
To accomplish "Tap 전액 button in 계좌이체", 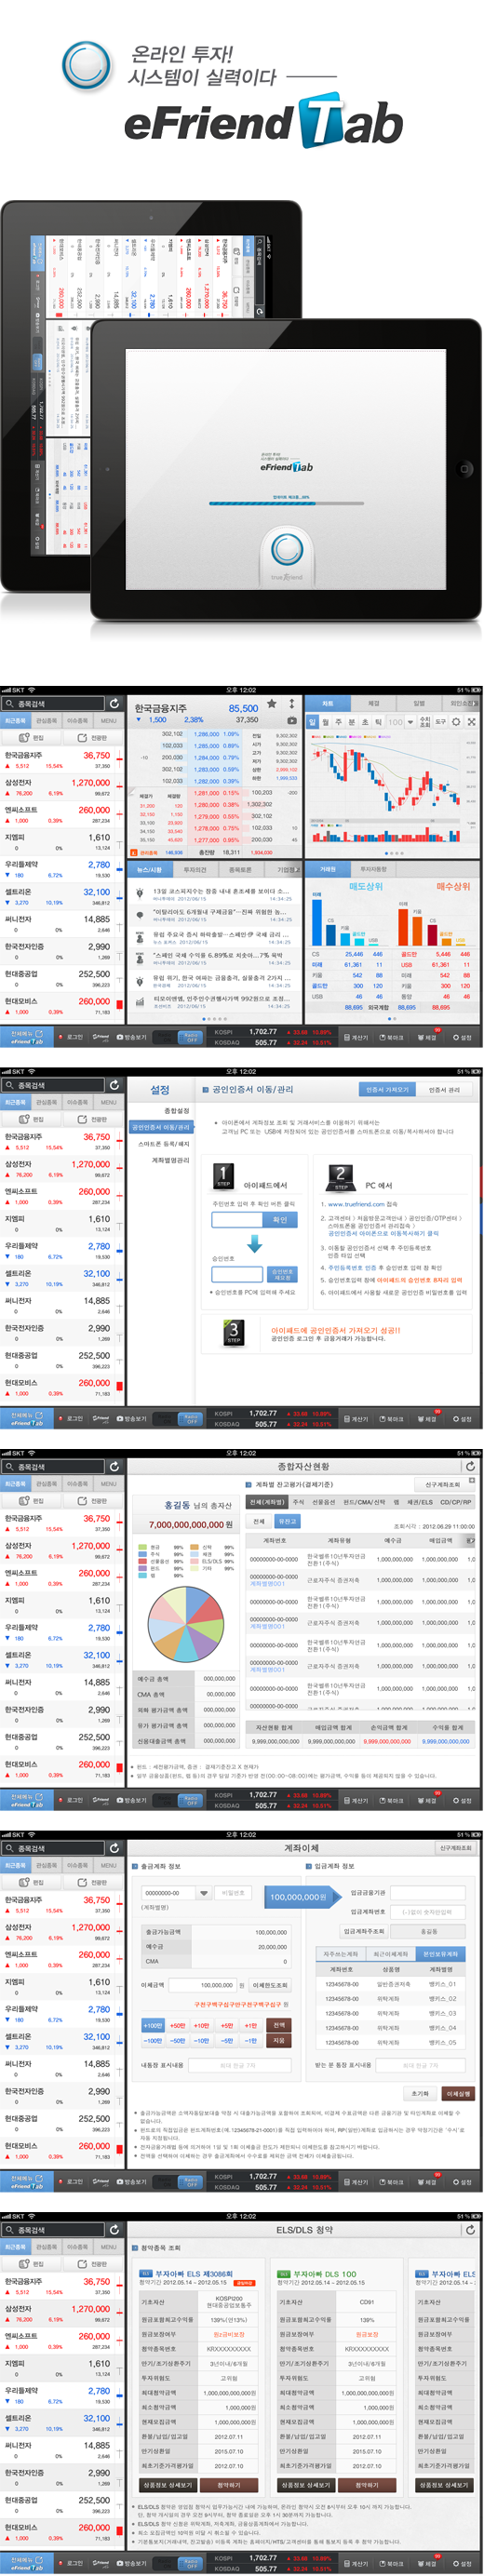I will [279, 2025].
